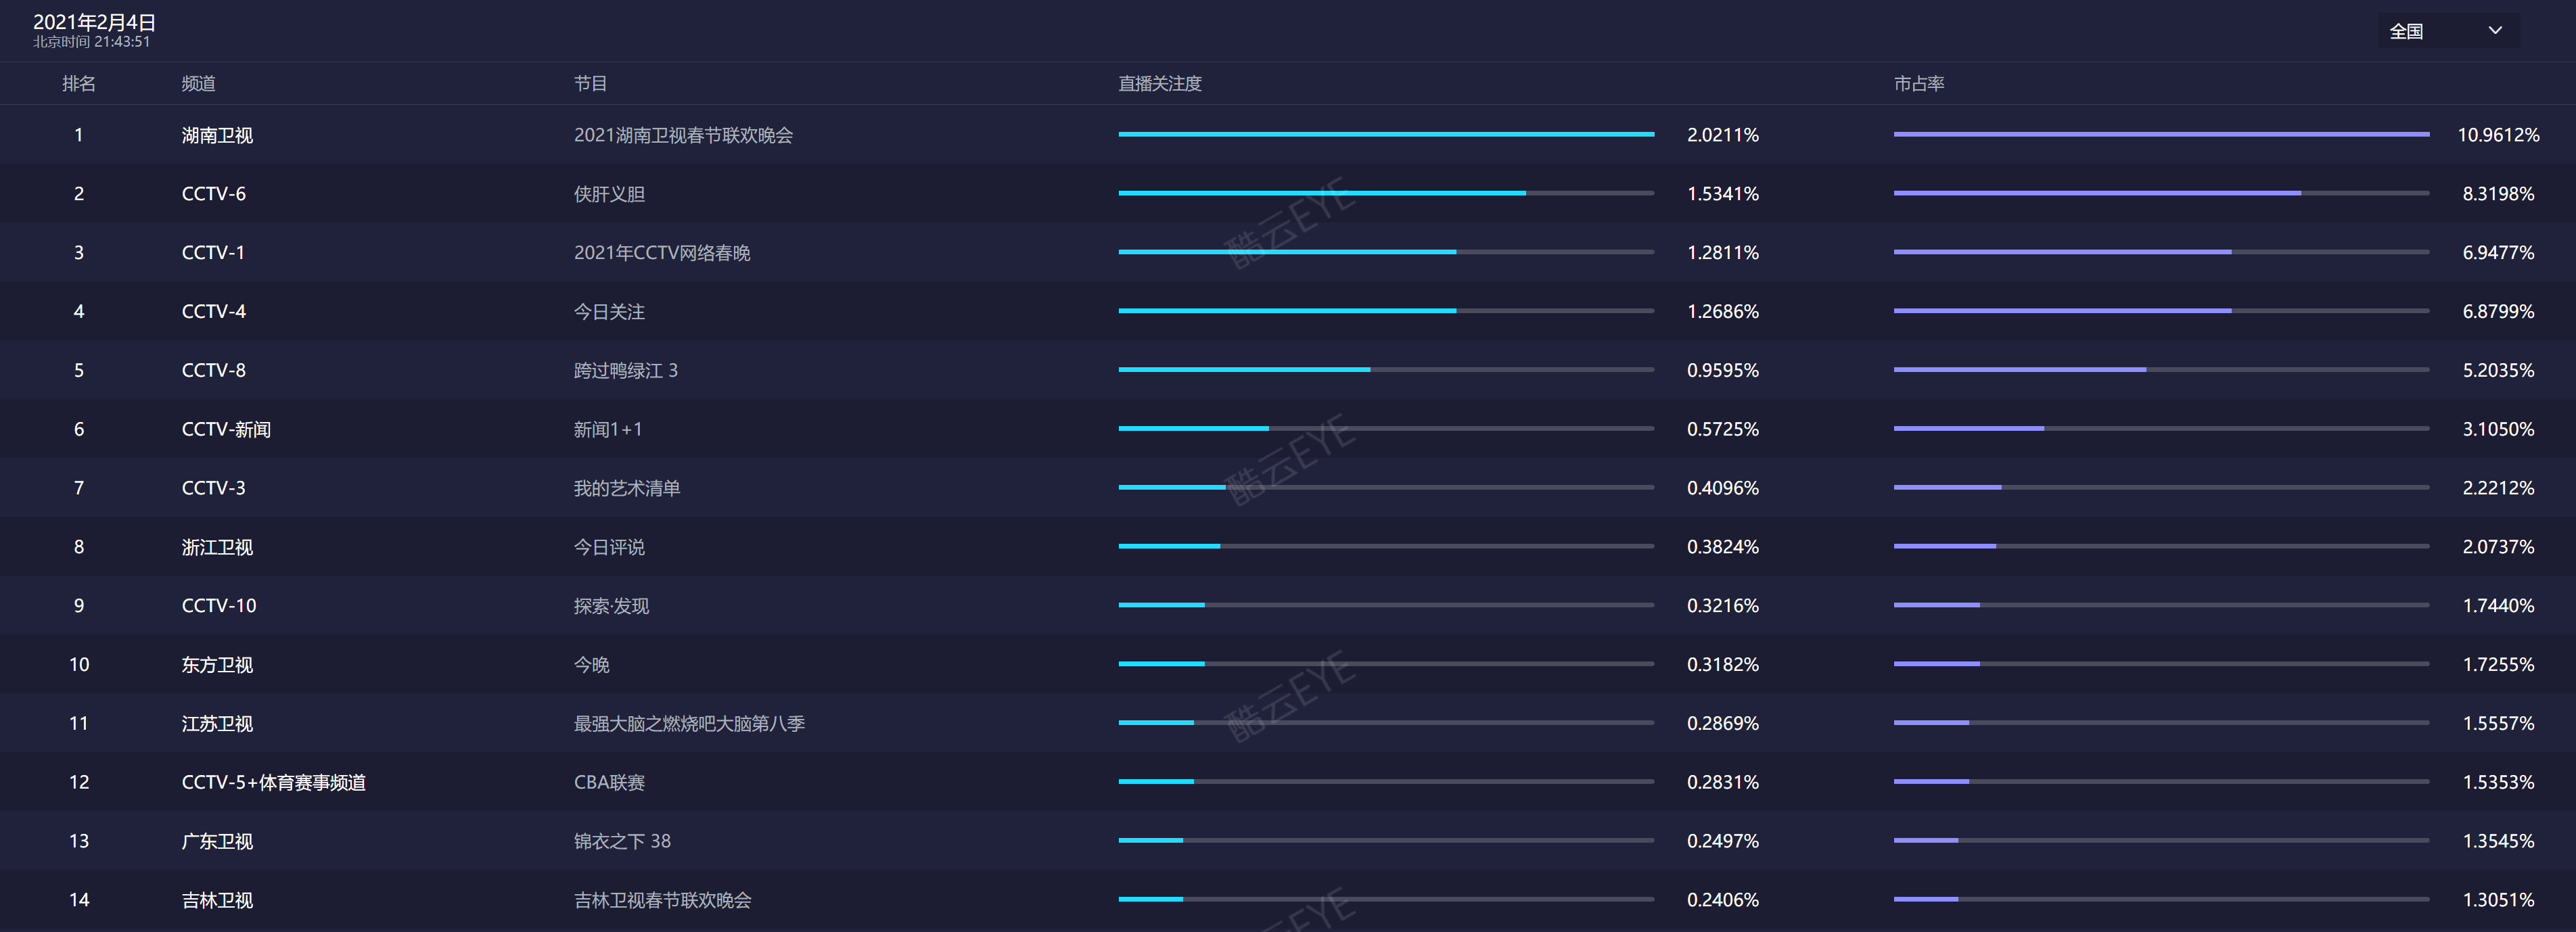Select the CCTV-新闻 channel name
This screenshot has width=2576, height=932.
click(x=226, y=430)
